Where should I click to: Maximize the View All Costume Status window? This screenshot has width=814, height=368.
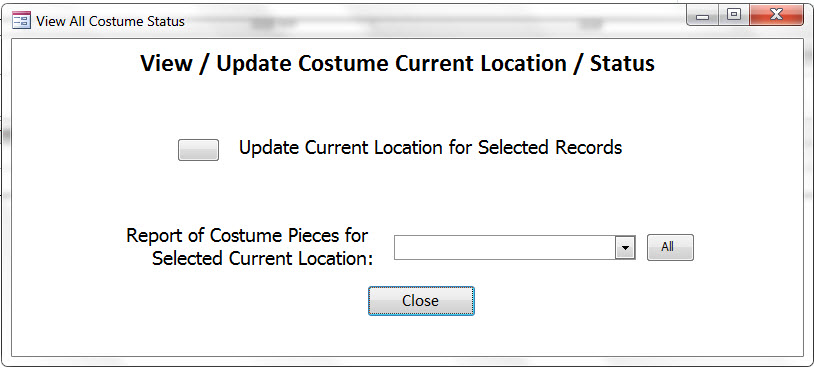point(734,15)
